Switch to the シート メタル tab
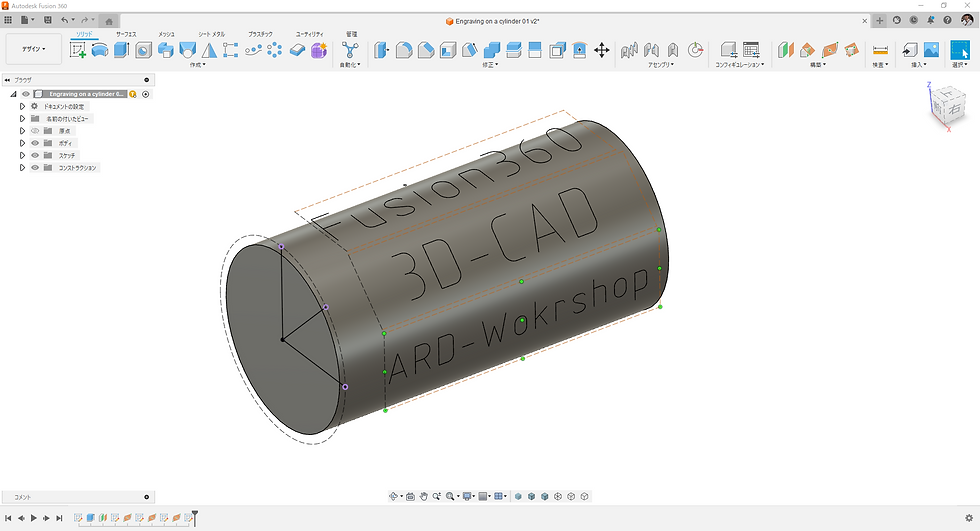Viewport: 980px width, 531px height. pos(211,34)
